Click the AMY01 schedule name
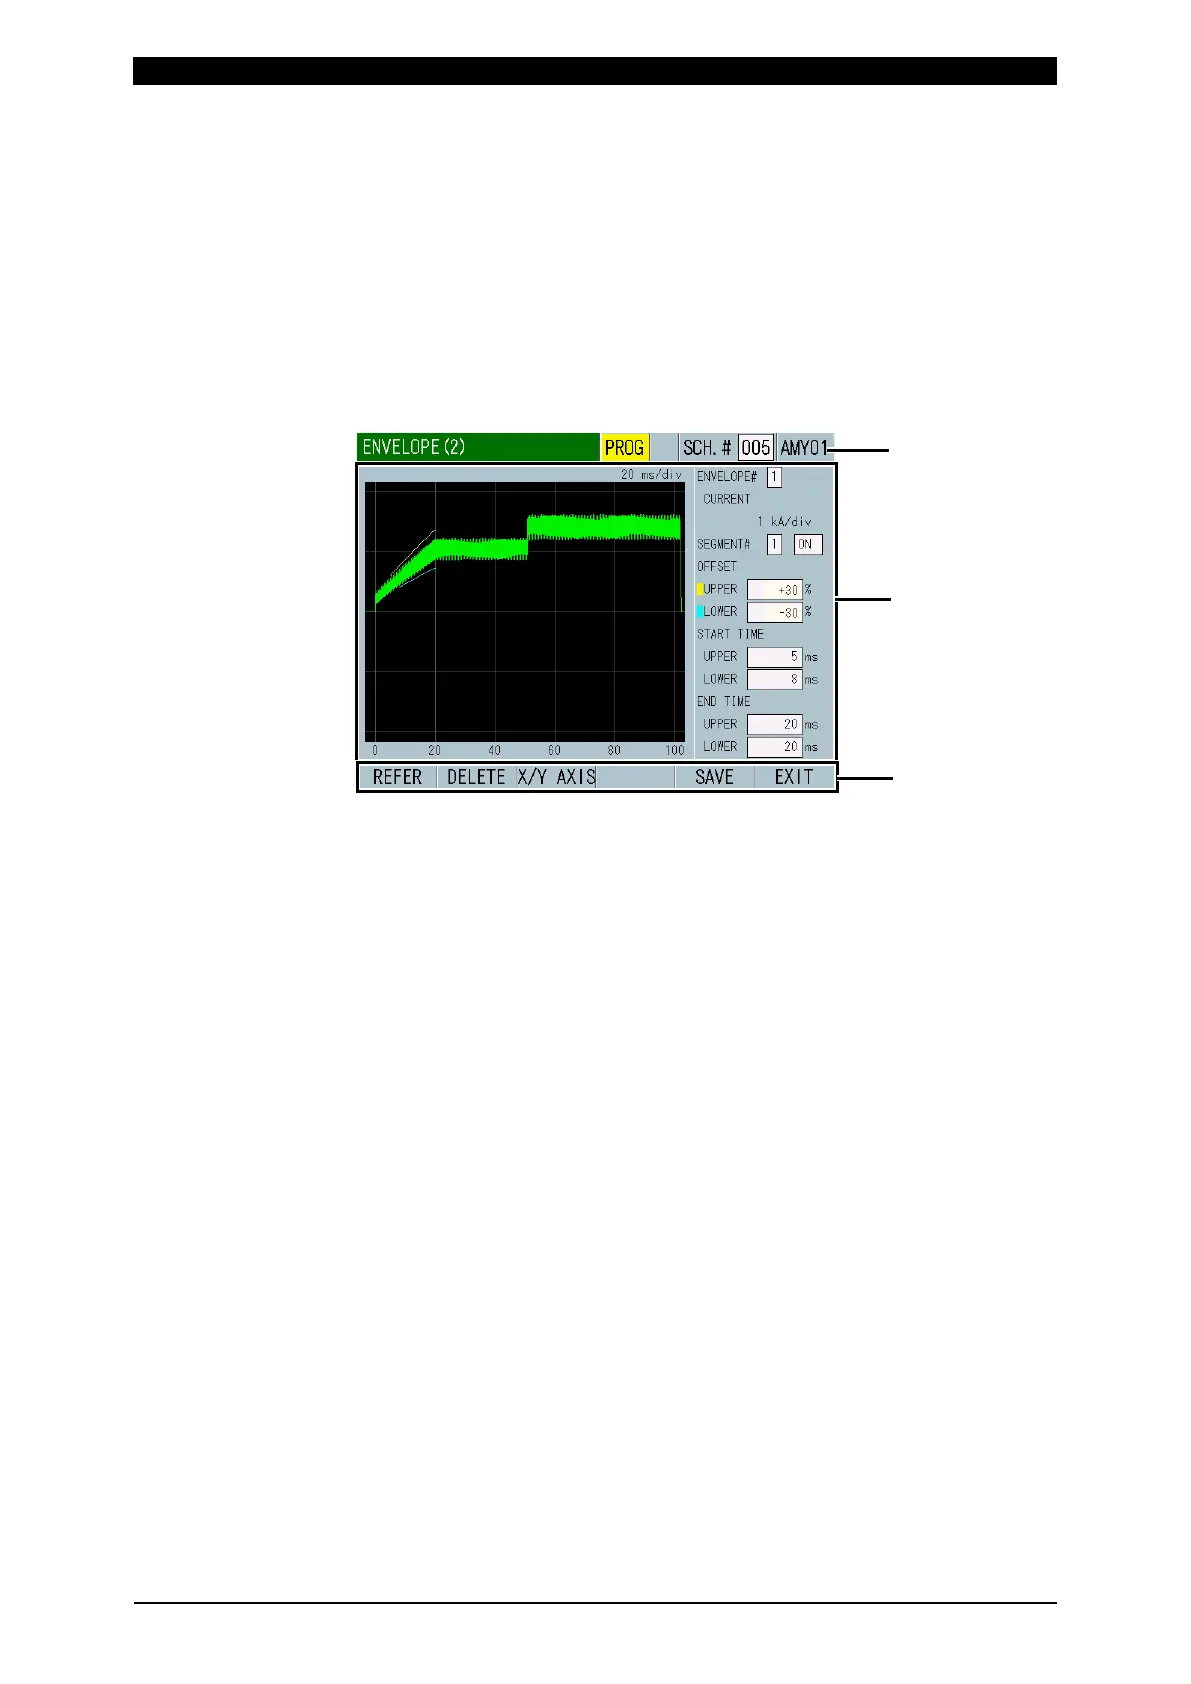Viewport: 1191px width, 1684px height. coord(805,448)
